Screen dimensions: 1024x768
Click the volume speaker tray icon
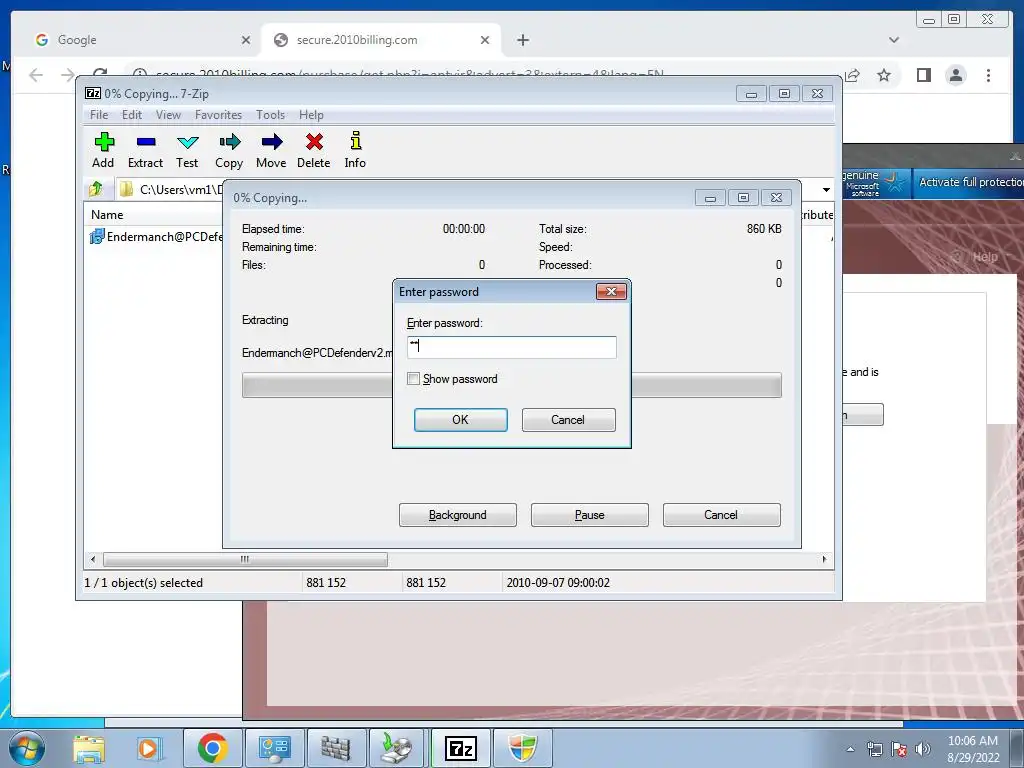923,749
